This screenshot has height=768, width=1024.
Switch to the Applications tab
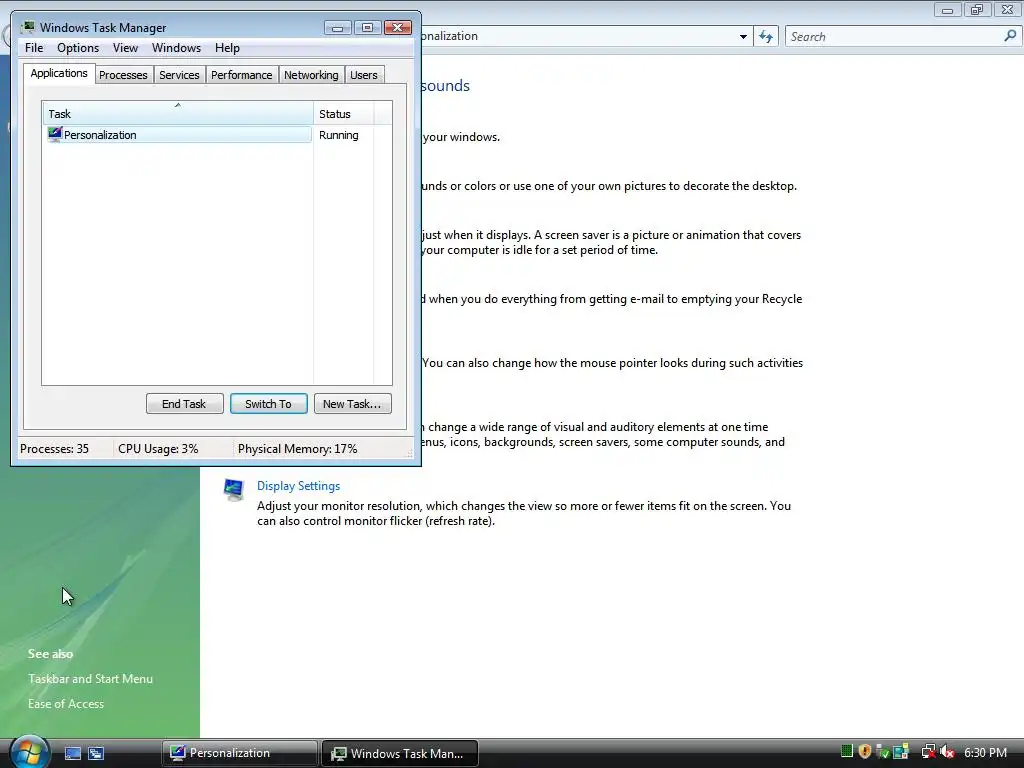pos(59,73)
